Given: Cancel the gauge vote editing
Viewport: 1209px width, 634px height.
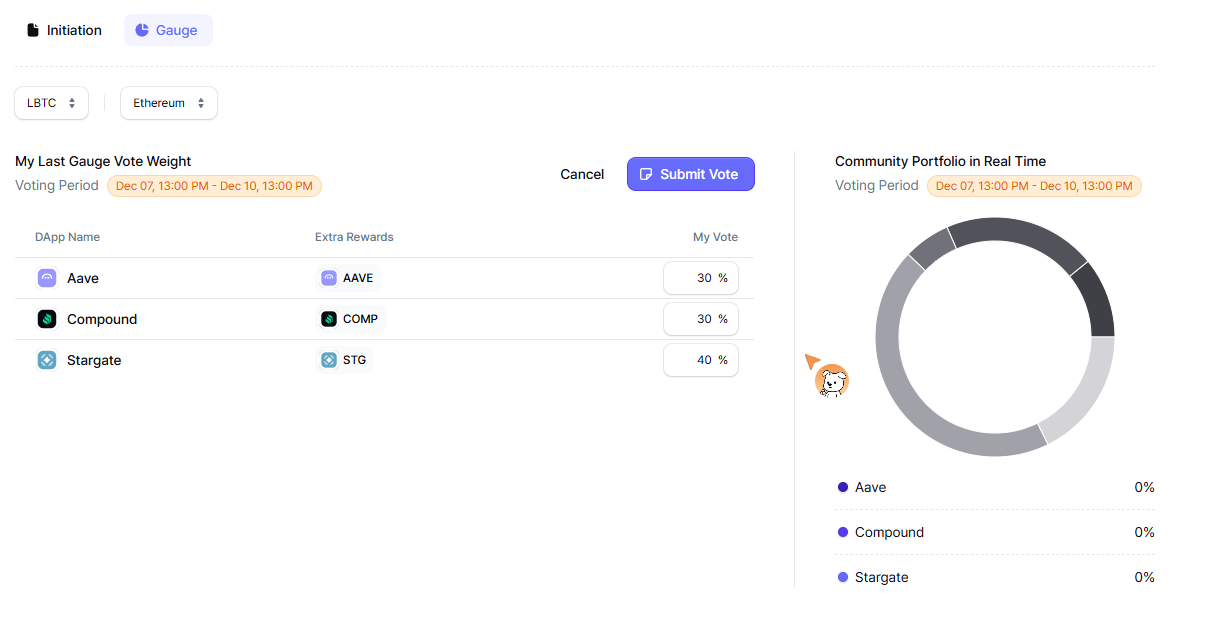Looking at the screenshot, I should pyautogui.click(x=582, y=174).
